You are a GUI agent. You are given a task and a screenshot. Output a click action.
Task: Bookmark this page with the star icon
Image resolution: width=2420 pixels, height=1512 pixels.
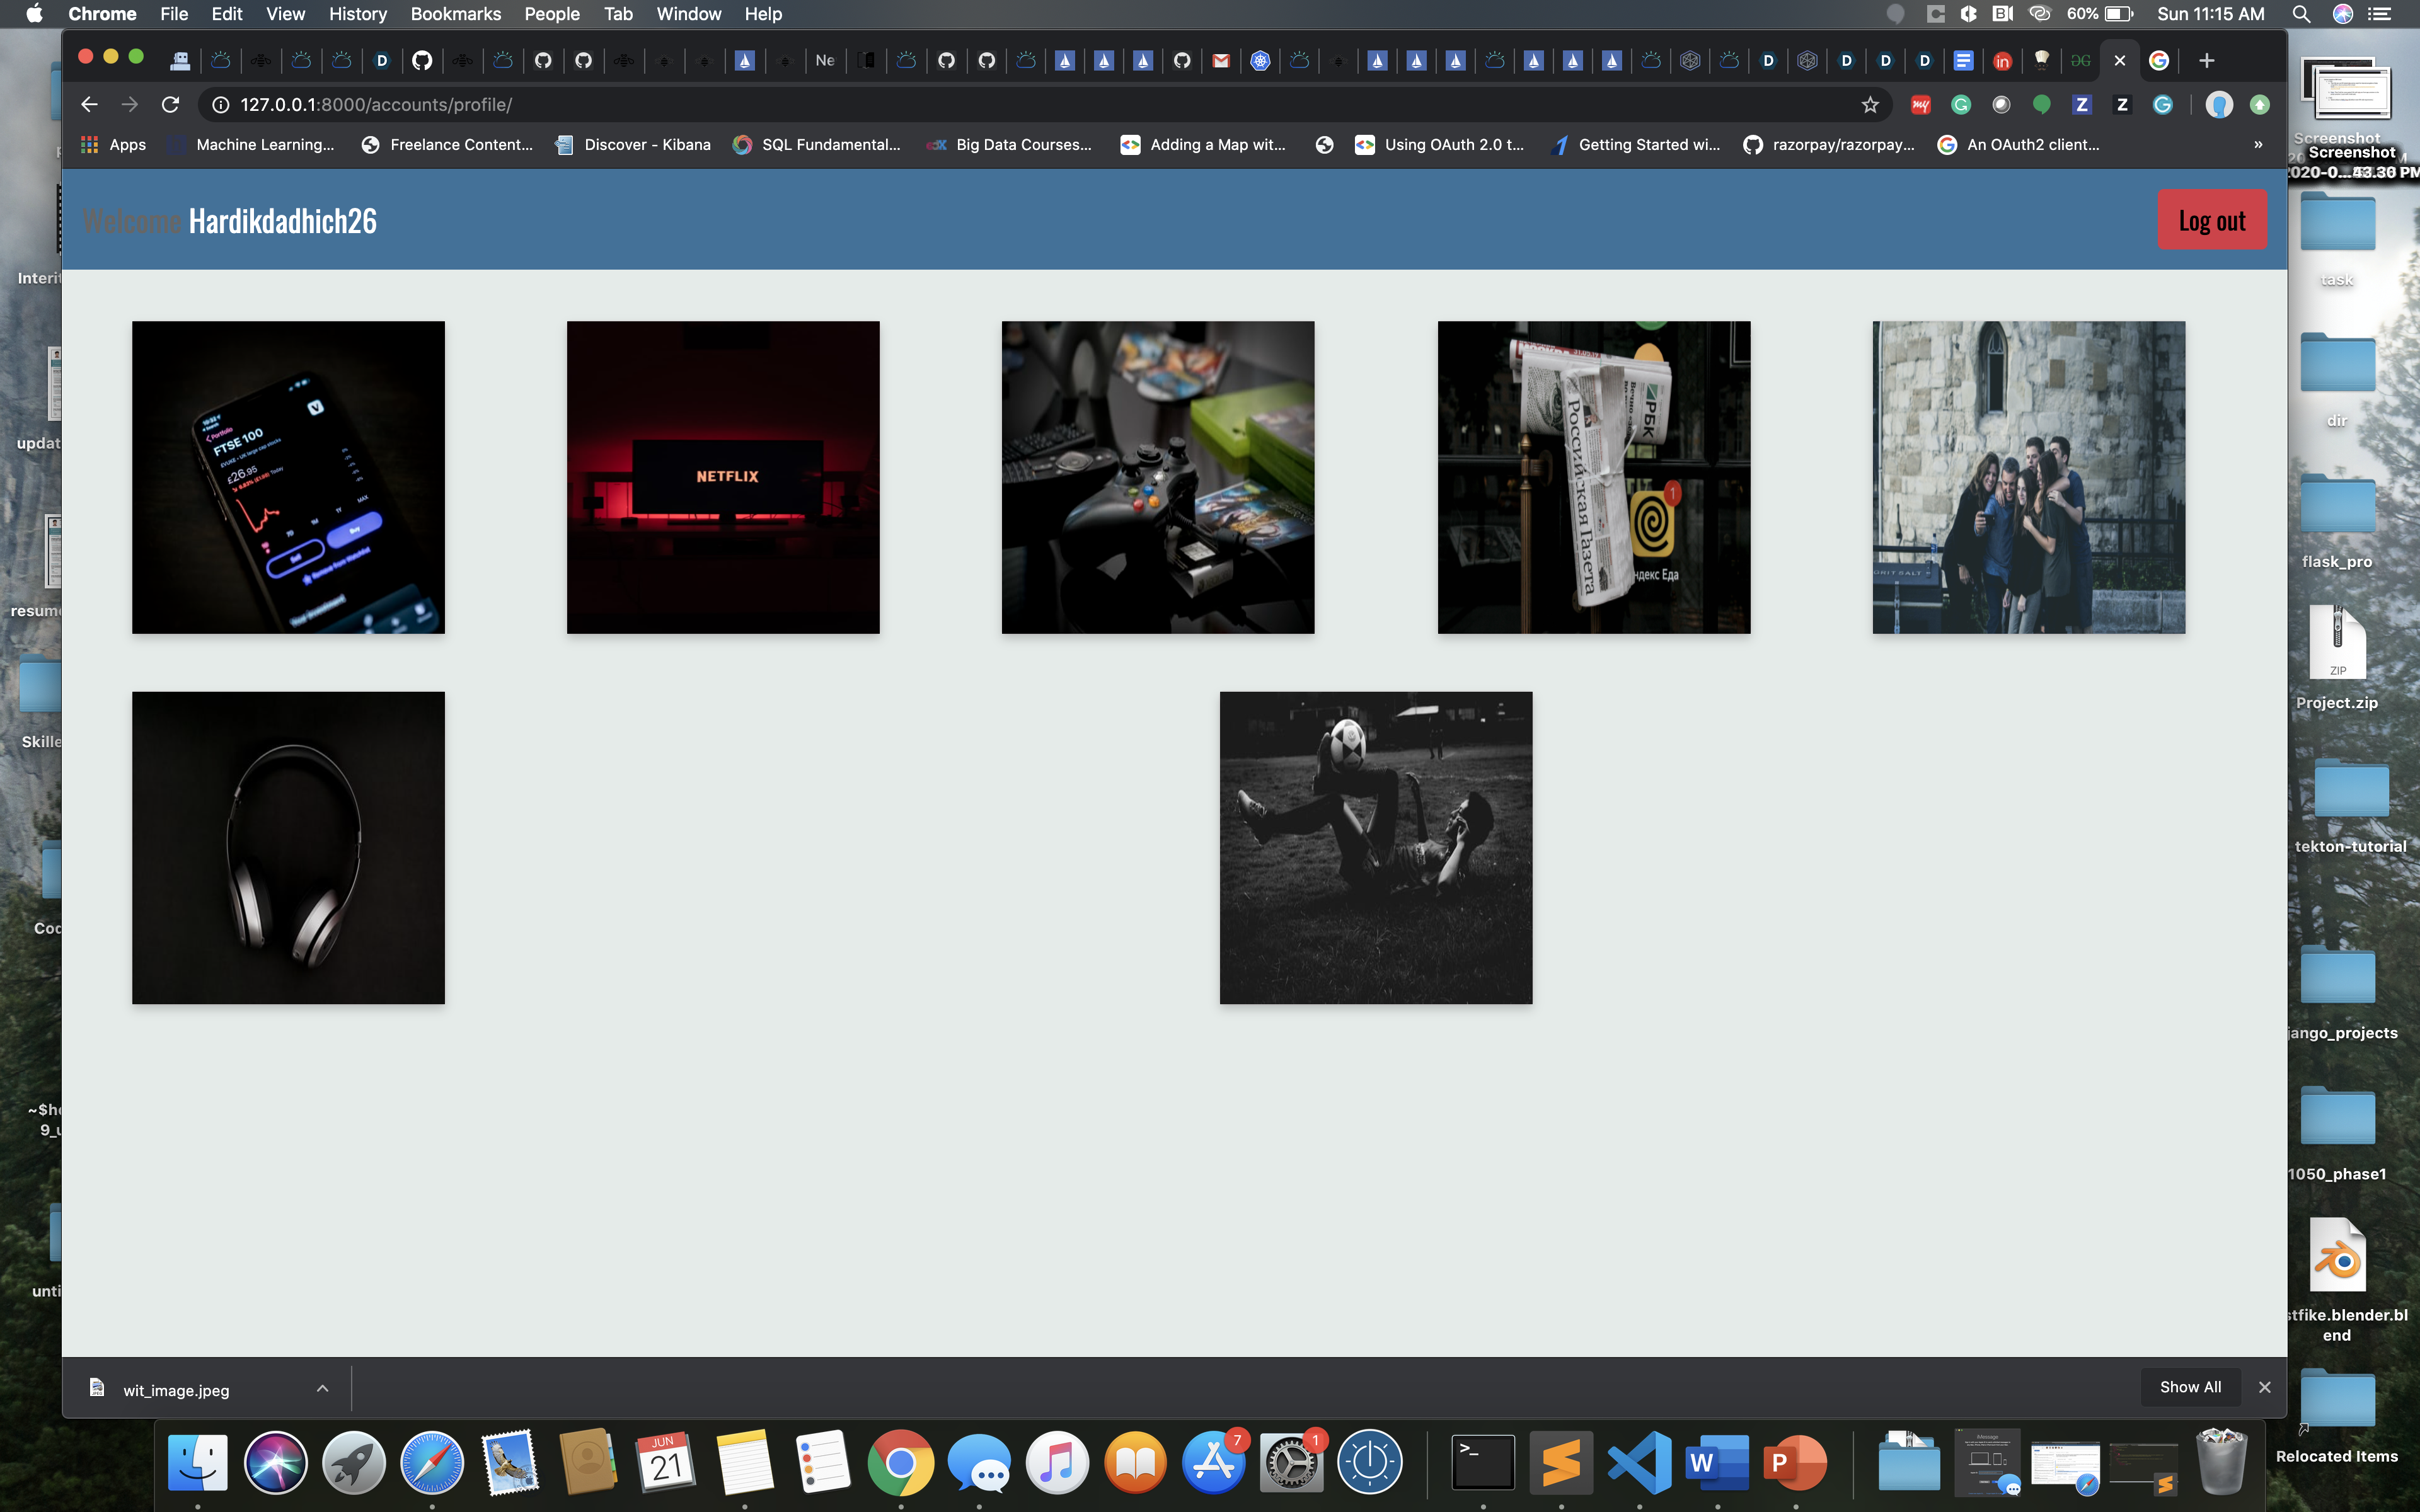[1869, 104]
